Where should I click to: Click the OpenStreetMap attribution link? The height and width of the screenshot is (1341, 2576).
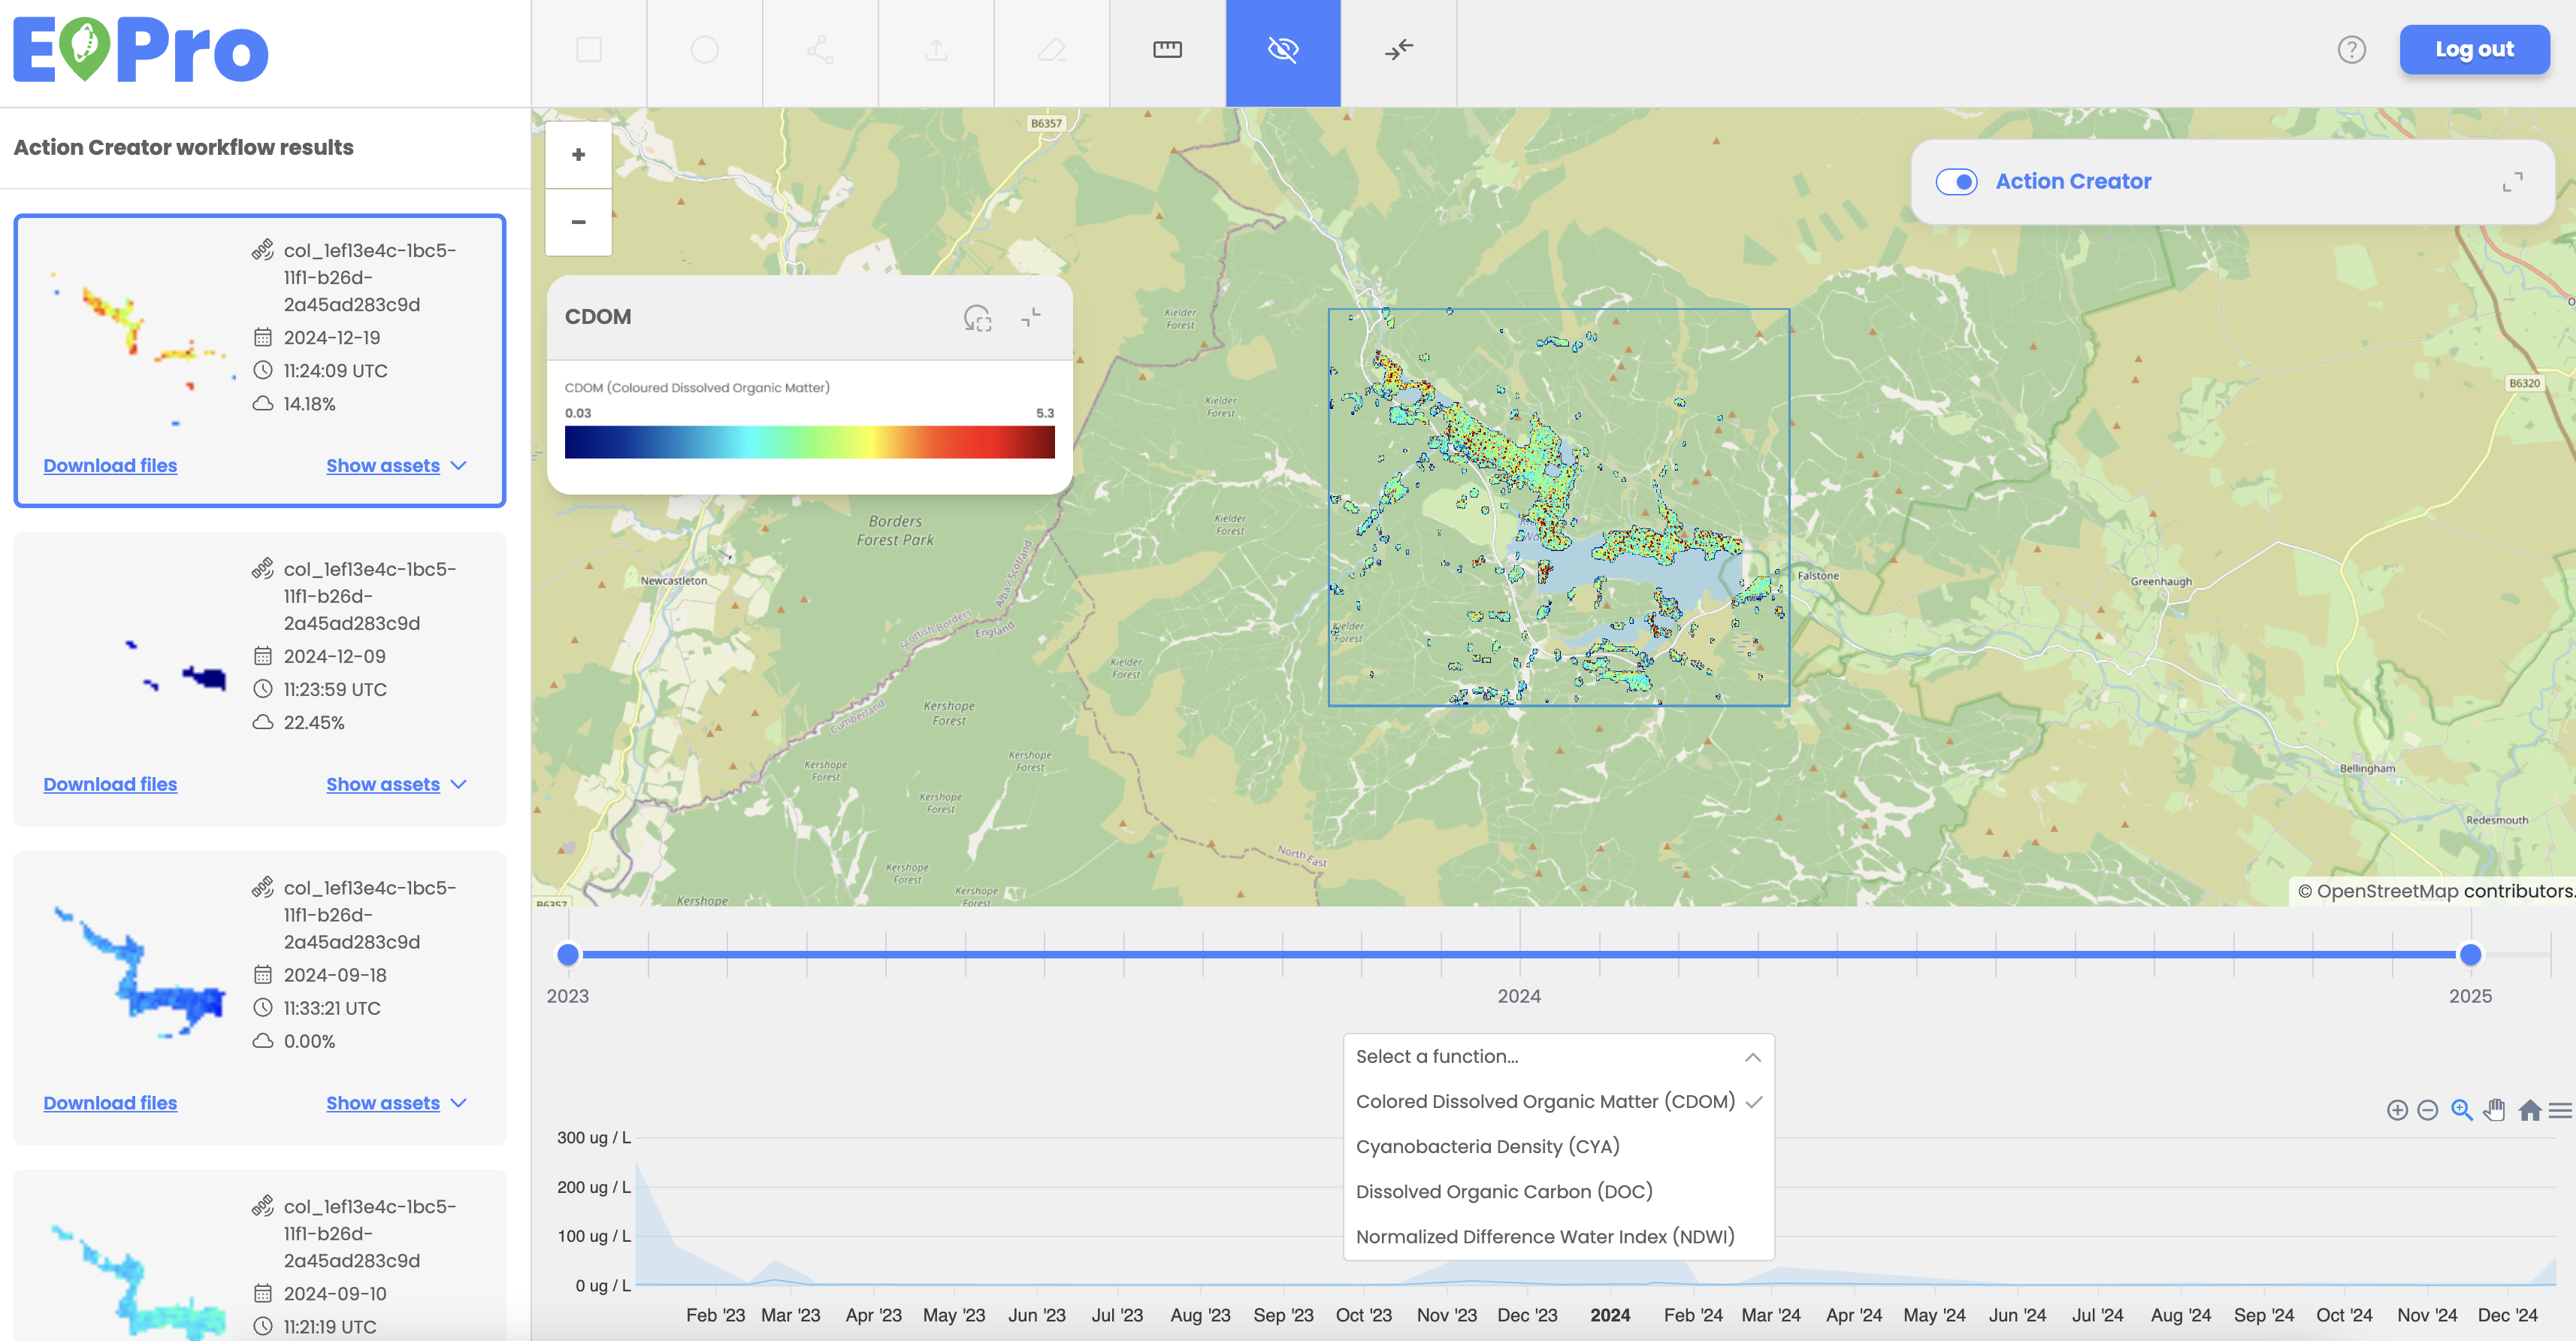(x=2387, y=891)
